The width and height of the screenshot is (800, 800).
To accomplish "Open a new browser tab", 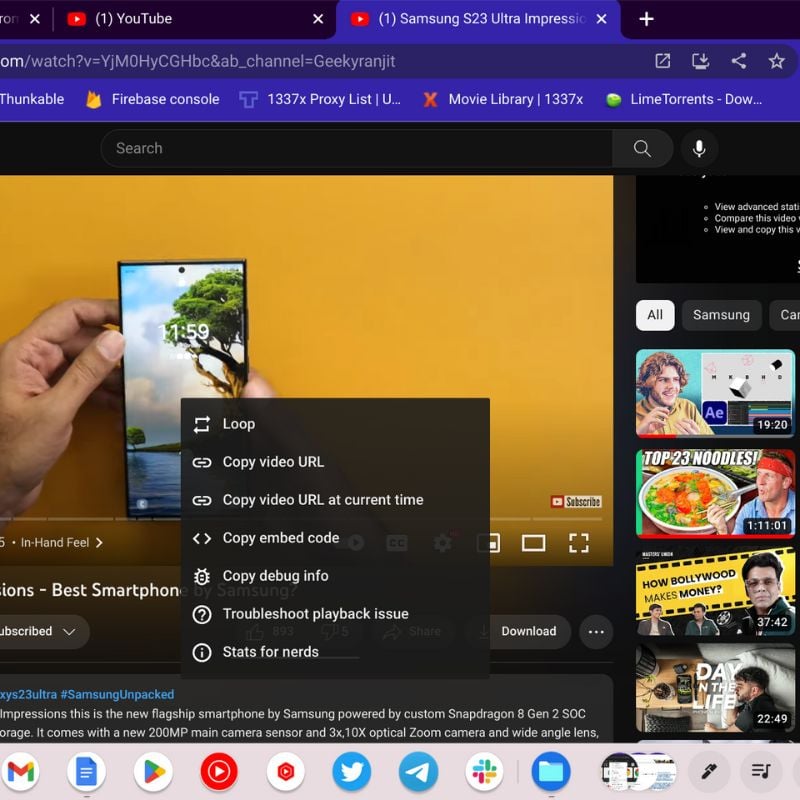I will [646, 19].
